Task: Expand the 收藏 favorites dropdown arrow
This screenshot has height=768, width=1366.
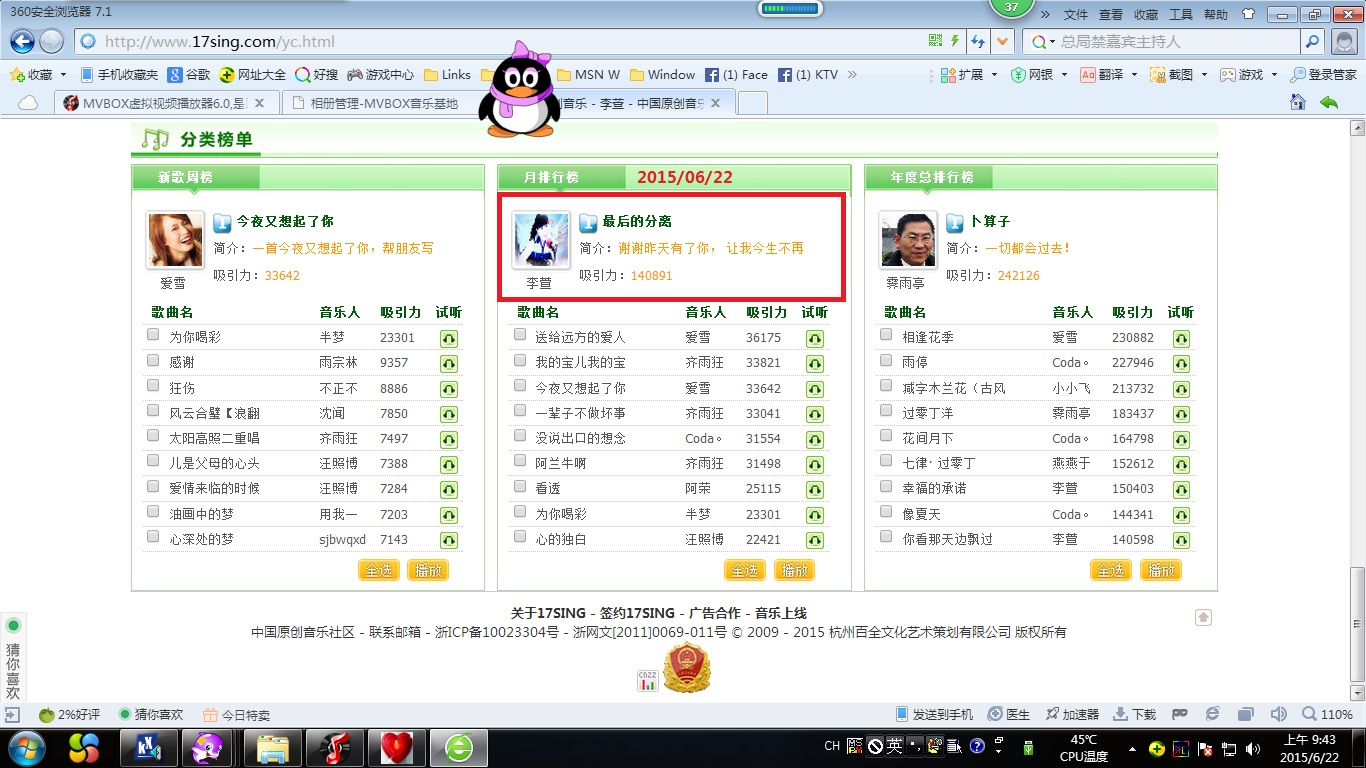Action: [x=63, y=75]
